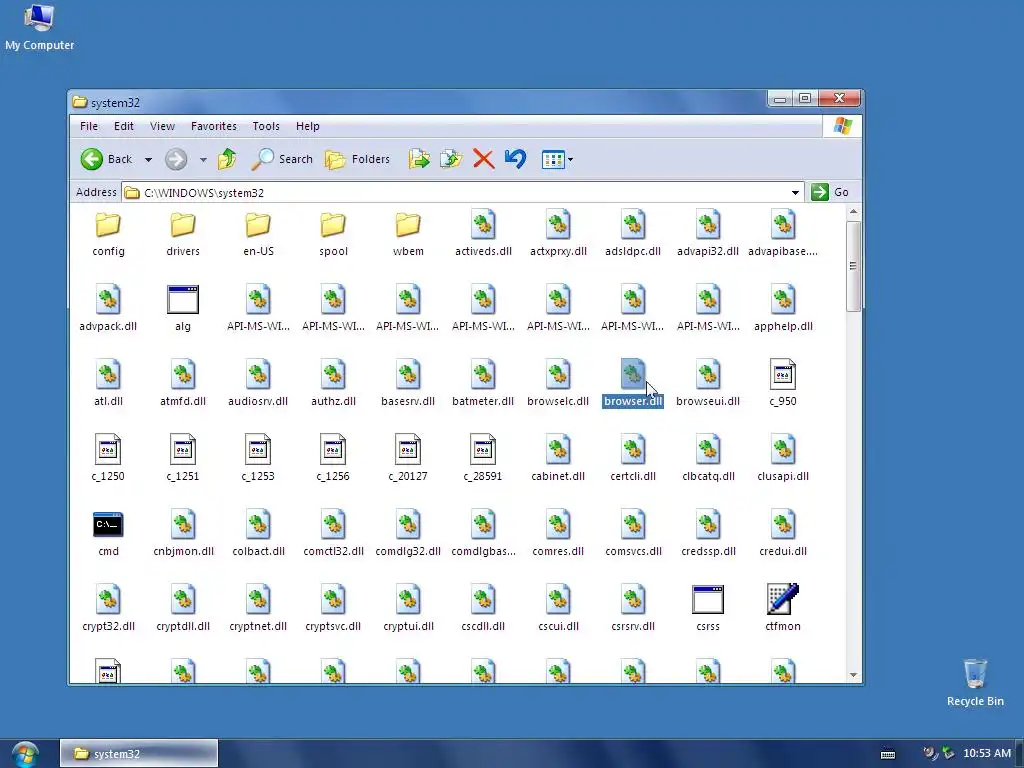Open the File menu
Viewport: 1024px width, 768px height.
coord(89,126)
